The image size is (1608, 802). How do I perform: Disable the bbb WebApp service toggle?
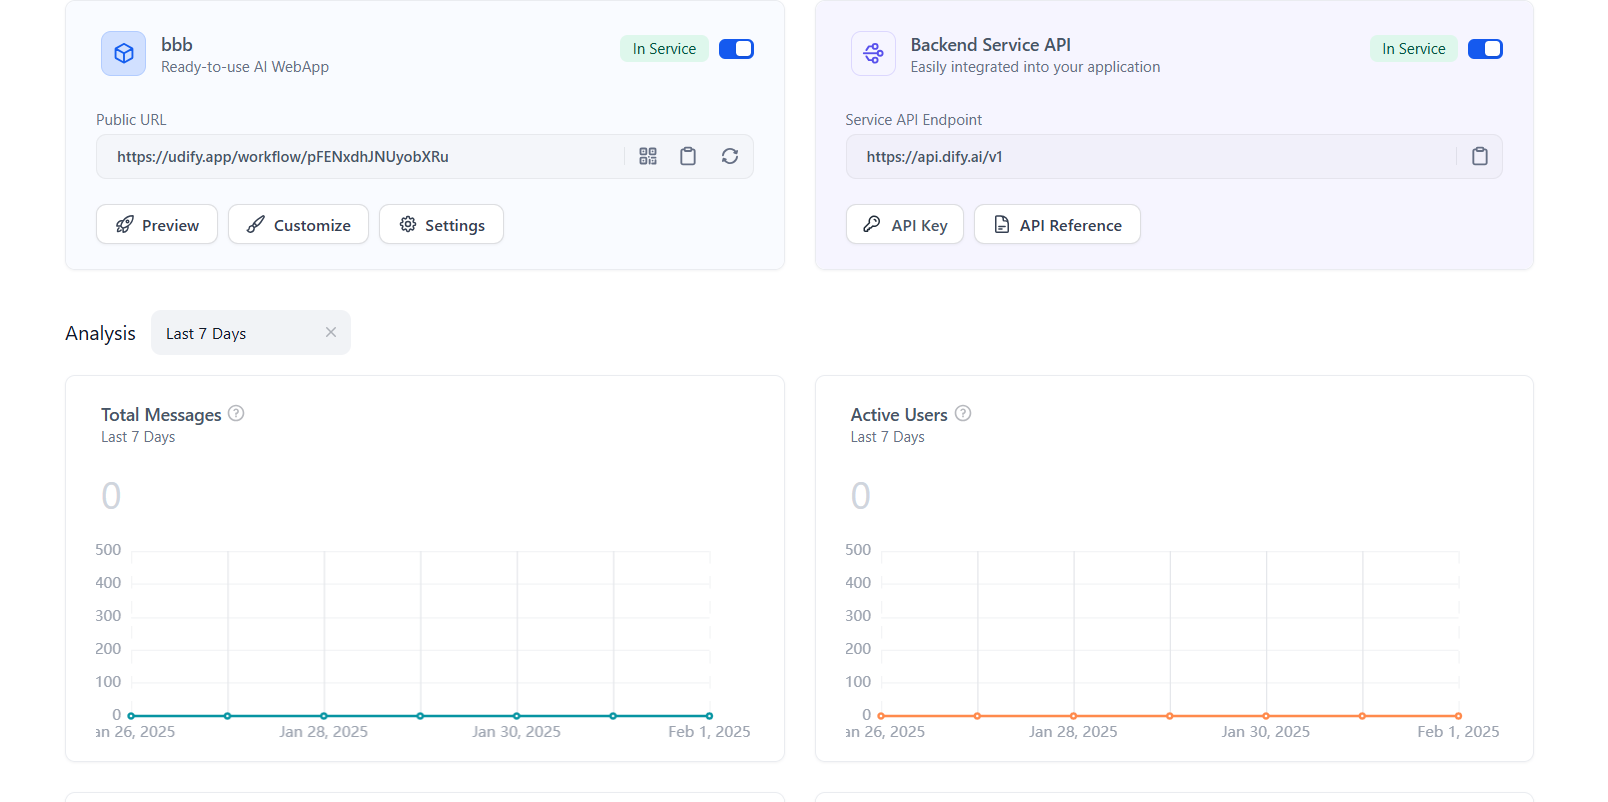tap(736, 49)
